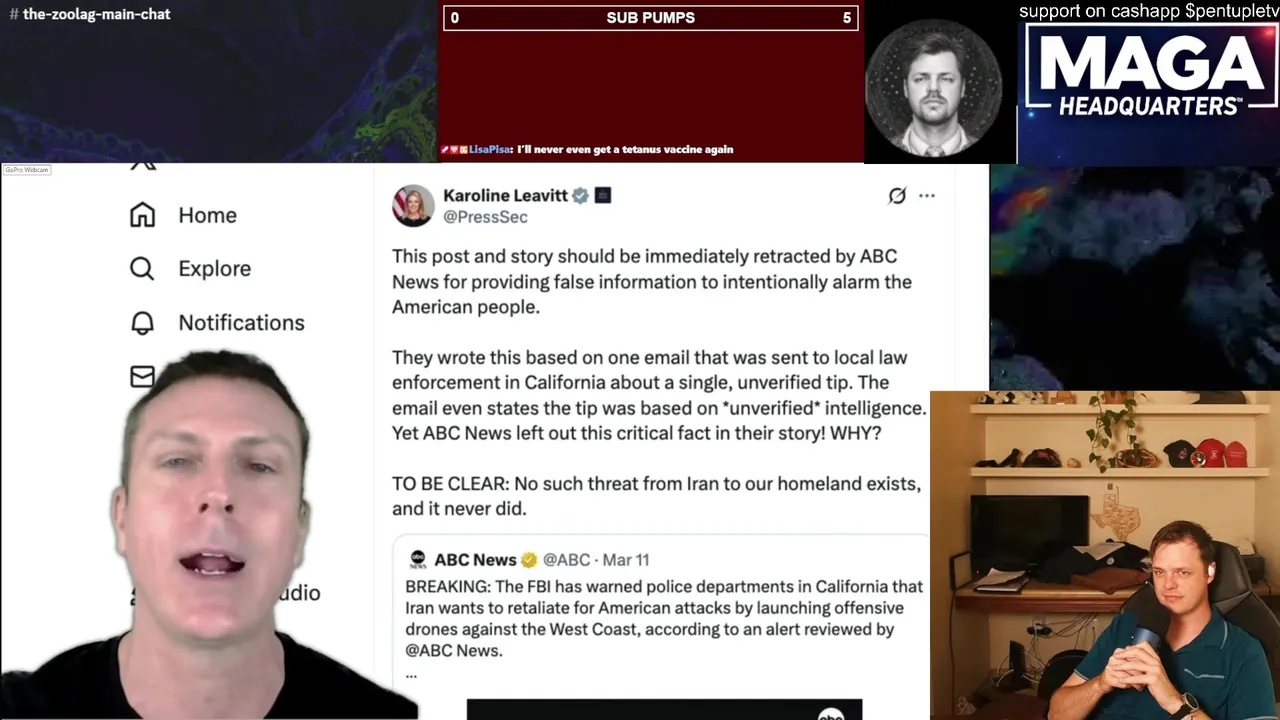Click the the-zoolag-main-chat channel name
Viewport: 1280px width, 720px height.
pyautogui.click(x=96, y=14)
